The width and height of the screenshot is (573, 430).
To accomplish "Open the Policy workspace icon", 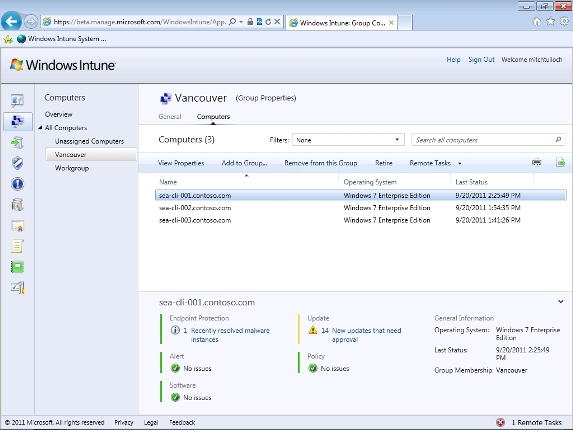I will coord(17,246).
